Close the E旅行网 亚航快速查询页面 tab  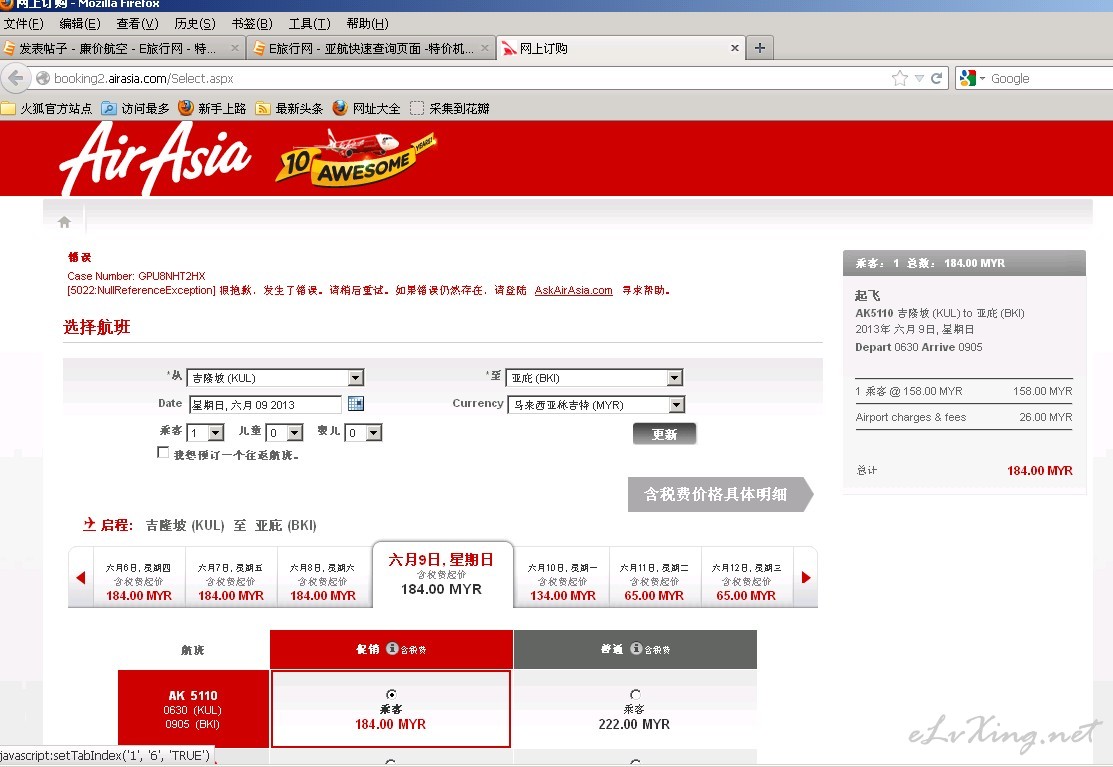click(485, 48)
